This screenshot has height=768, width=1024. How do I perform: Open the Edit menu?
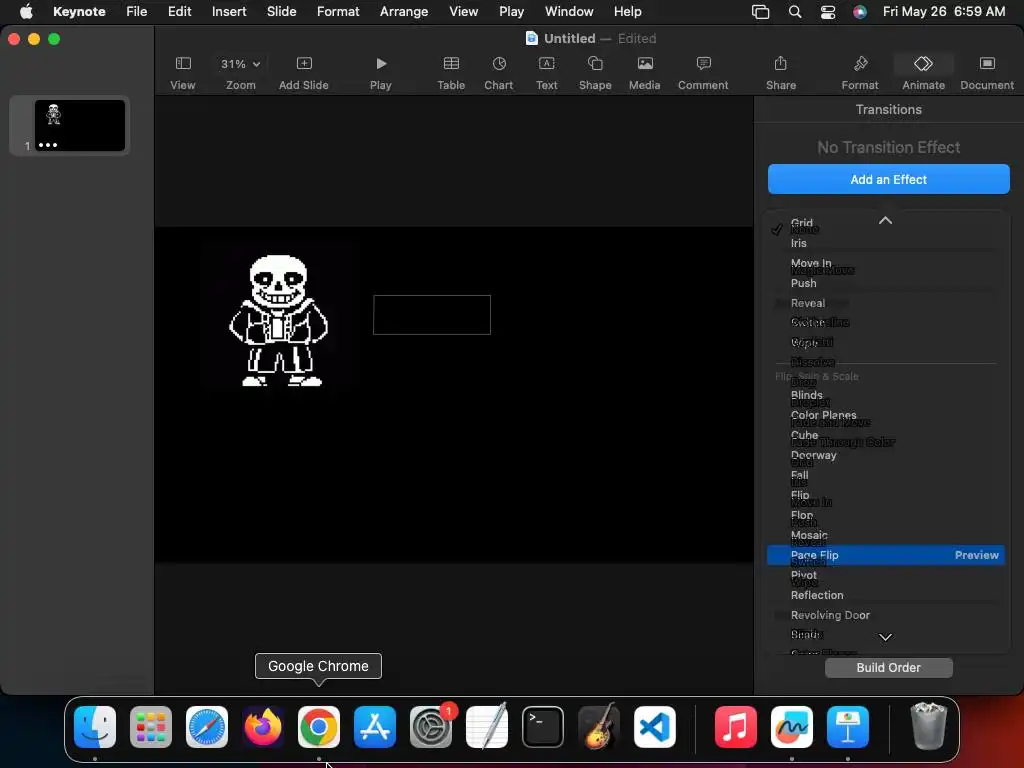(180, 12)
